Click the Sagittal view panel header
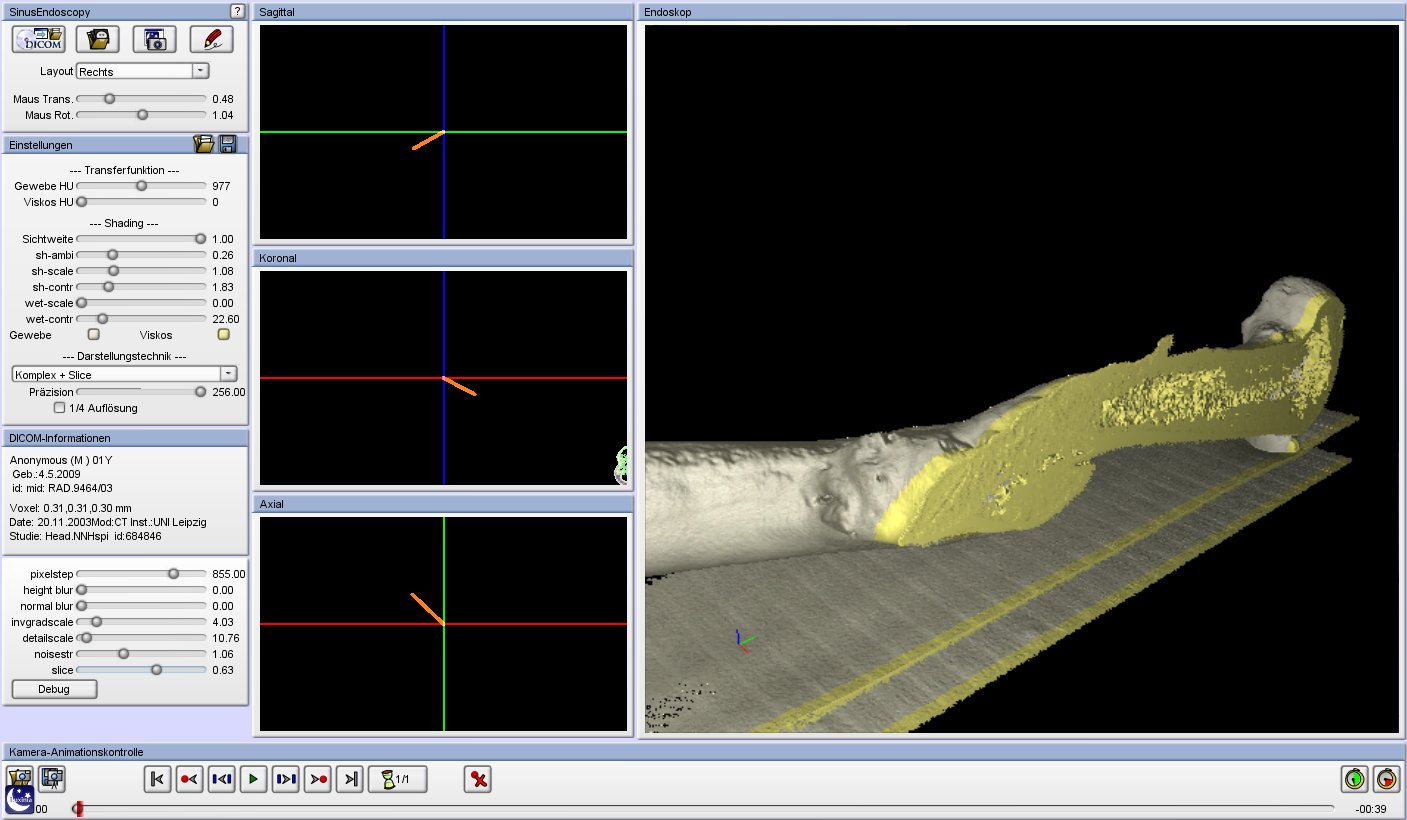This screenshot has height=820, width=1407. 443,12
